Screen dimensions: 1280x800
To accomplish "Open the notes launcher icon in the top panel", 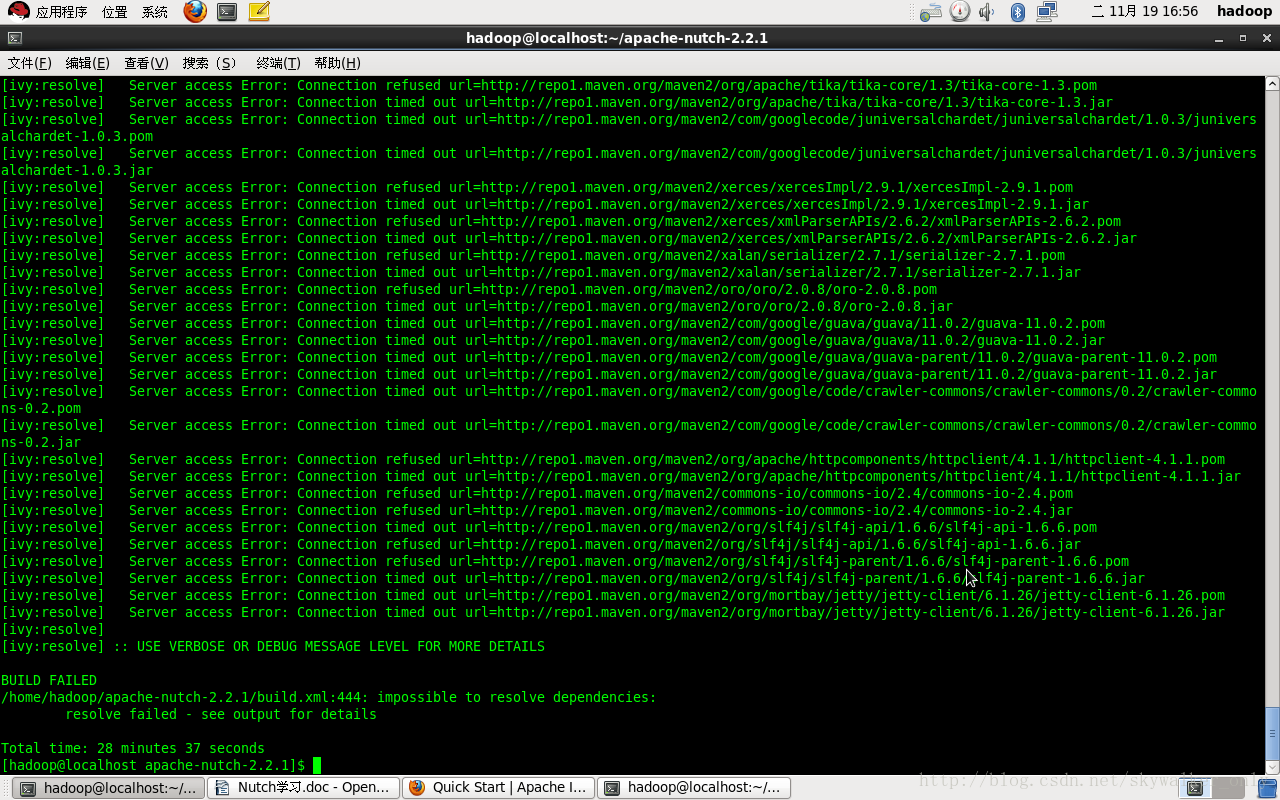I will click(258, 12).
